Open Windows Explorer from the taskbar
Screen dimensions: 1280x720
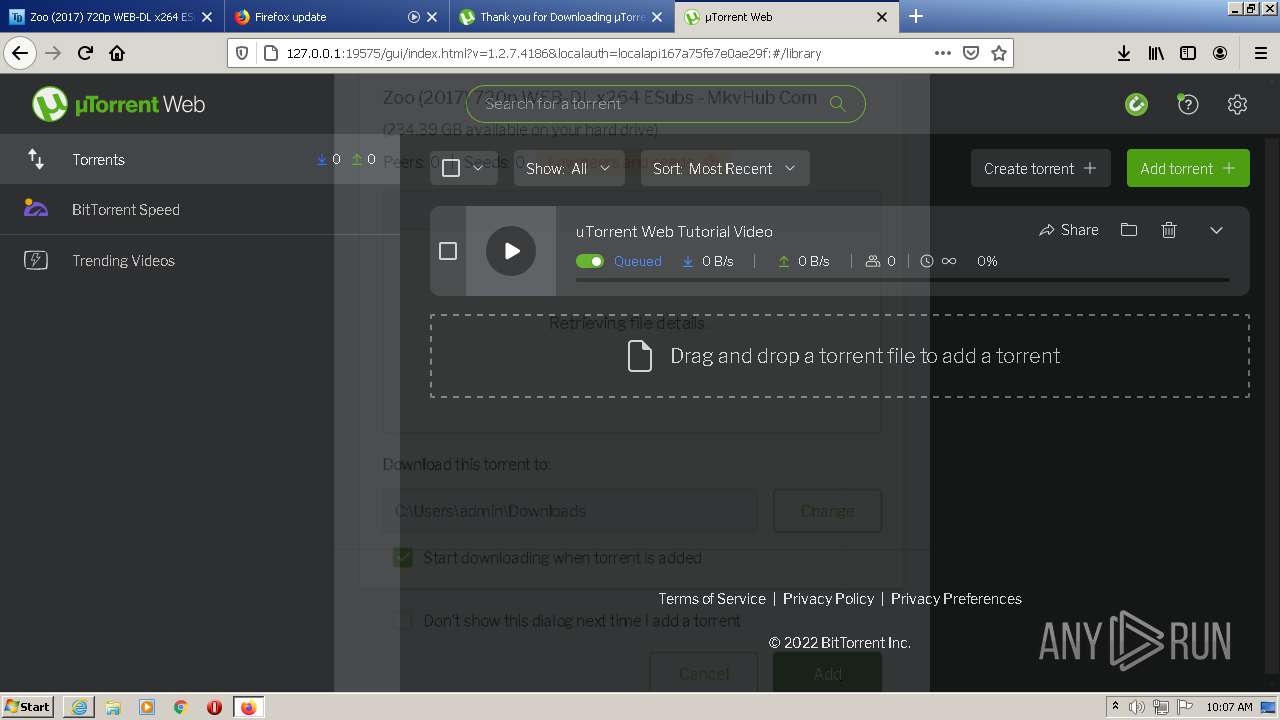click(113, 707)
